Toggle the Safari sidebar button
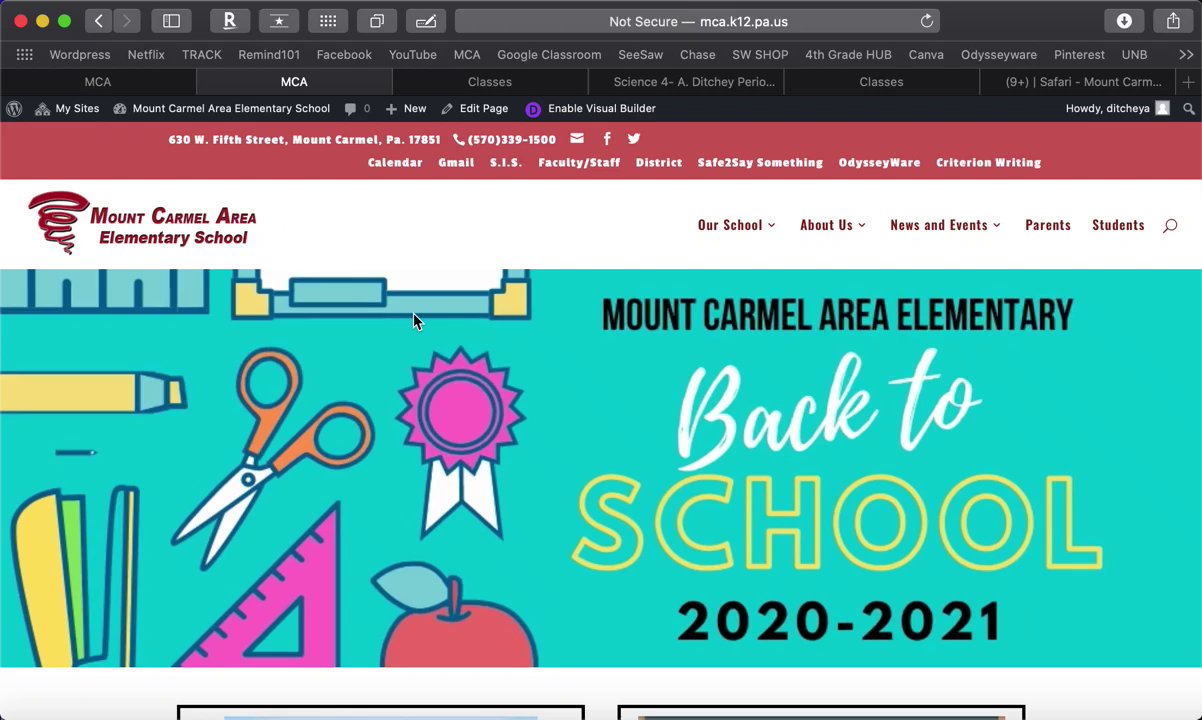1202x720 pixels. click(x=172, y=21)
